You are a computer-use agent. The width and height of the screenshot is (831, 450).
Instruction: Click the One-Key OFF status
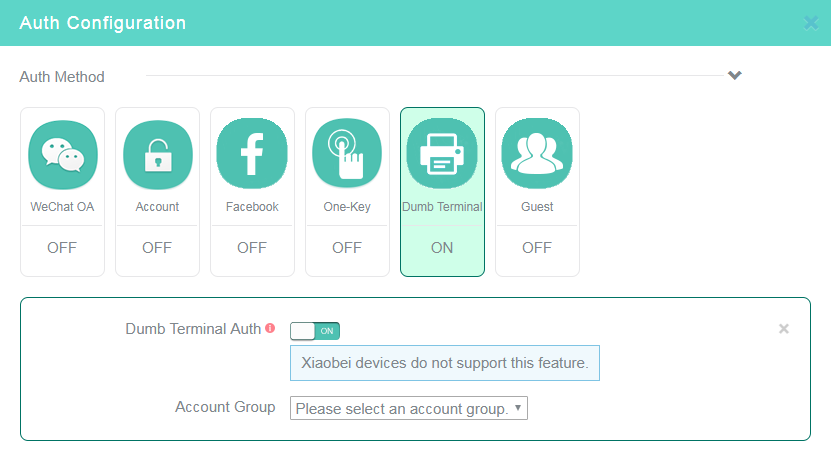(347, 248)
